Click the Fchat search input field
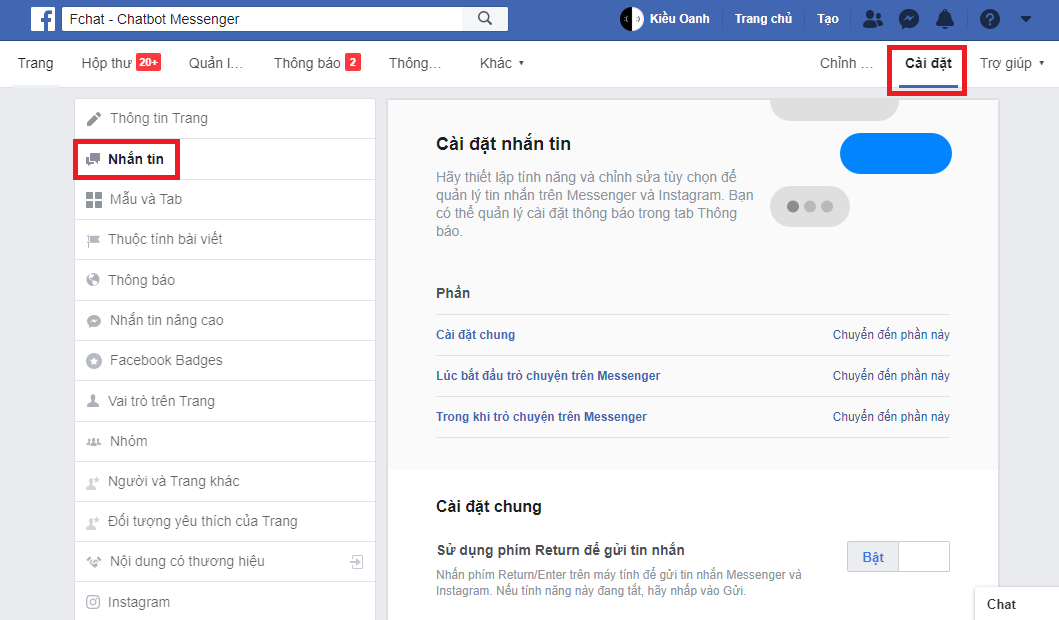1059x620 pixels. (x=262, y=19)
